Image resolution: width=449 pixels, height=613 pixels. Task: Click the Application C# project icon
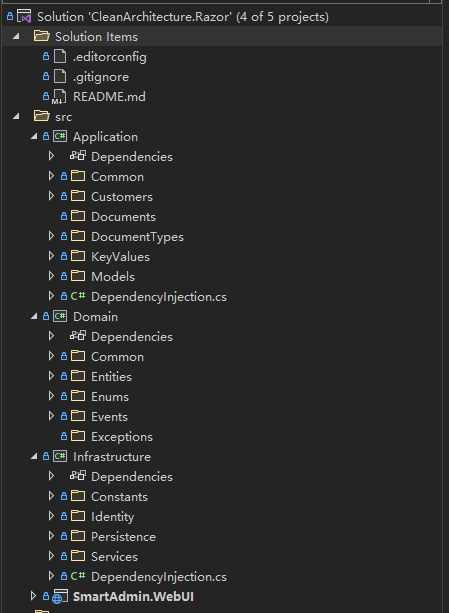tap(60, 136)
